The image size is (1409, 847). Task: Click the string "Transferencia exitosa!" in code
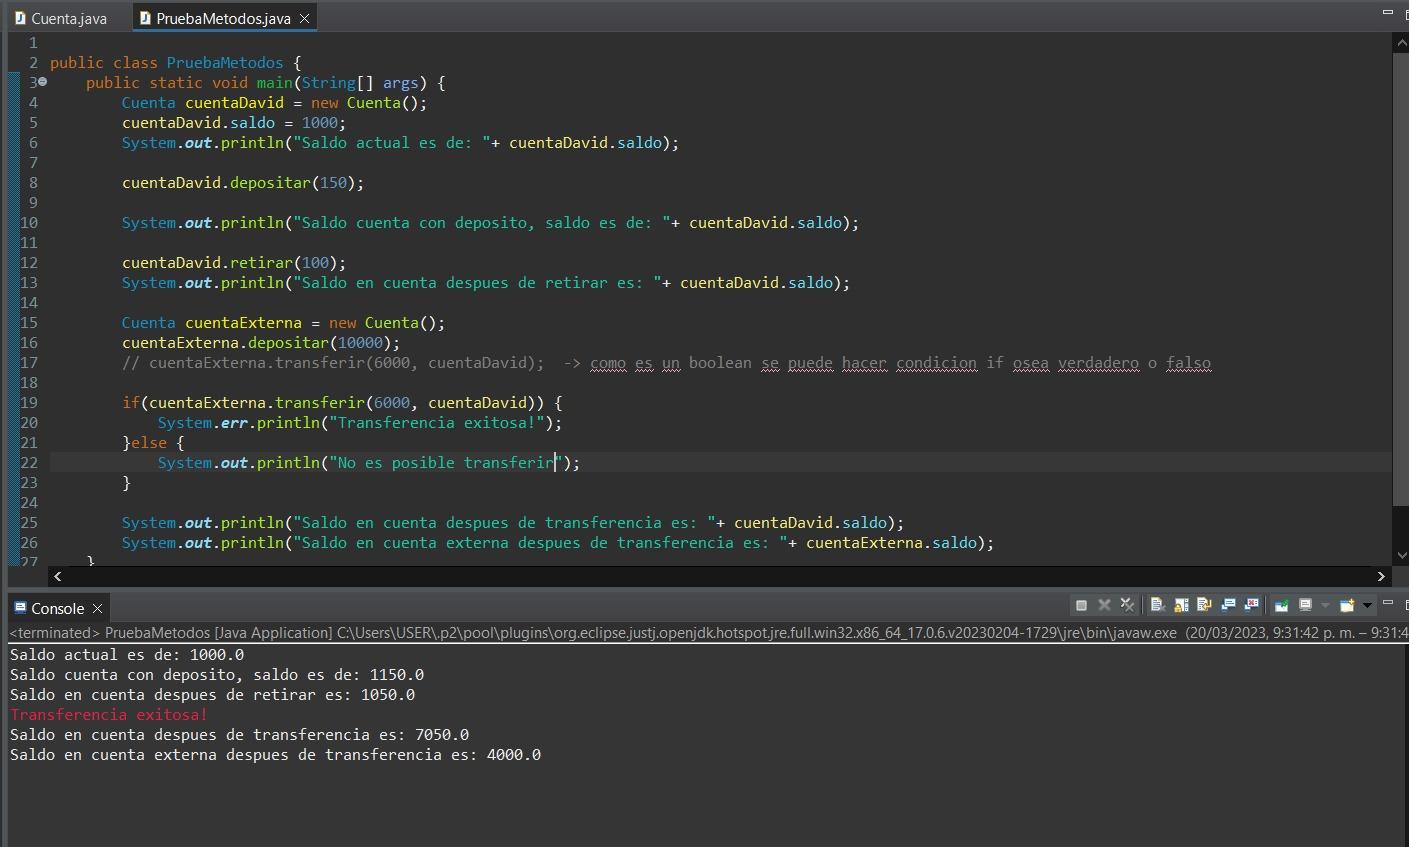pos(436,422)
